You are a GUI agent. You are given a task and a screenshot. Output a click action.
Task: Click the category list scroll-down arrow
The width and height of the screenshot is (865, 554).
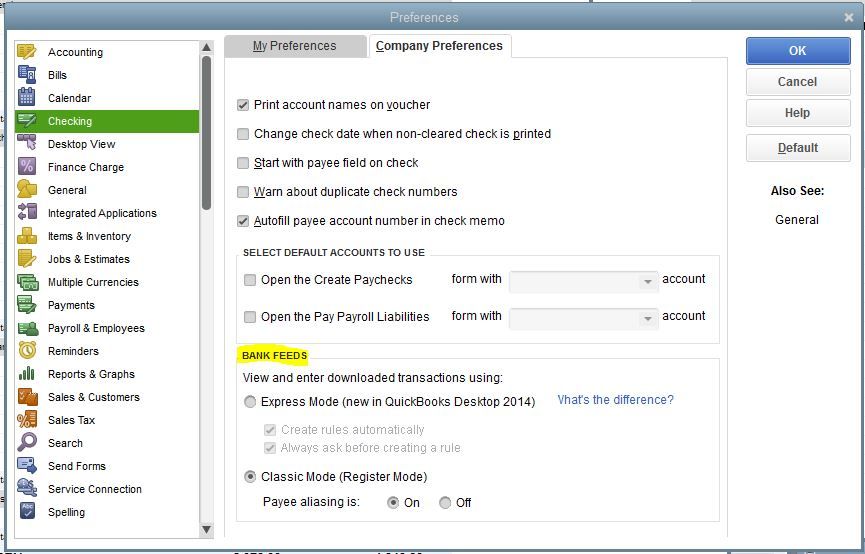click(206, 530)
